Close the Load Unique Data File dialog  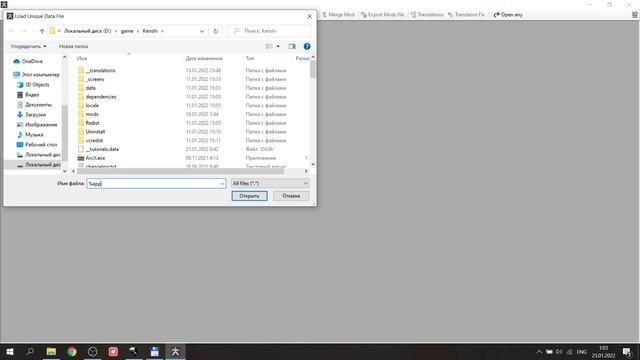pyautogui.click(x=309, y=16)
